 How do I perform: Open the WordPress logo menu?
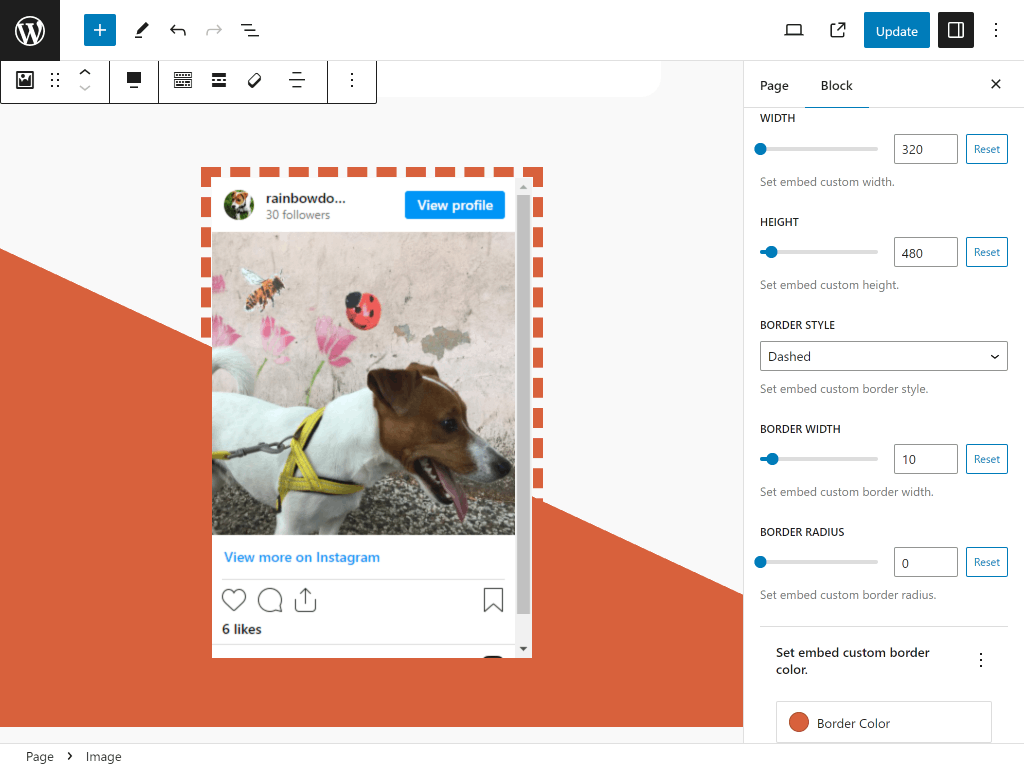click(x=30, y=30)
